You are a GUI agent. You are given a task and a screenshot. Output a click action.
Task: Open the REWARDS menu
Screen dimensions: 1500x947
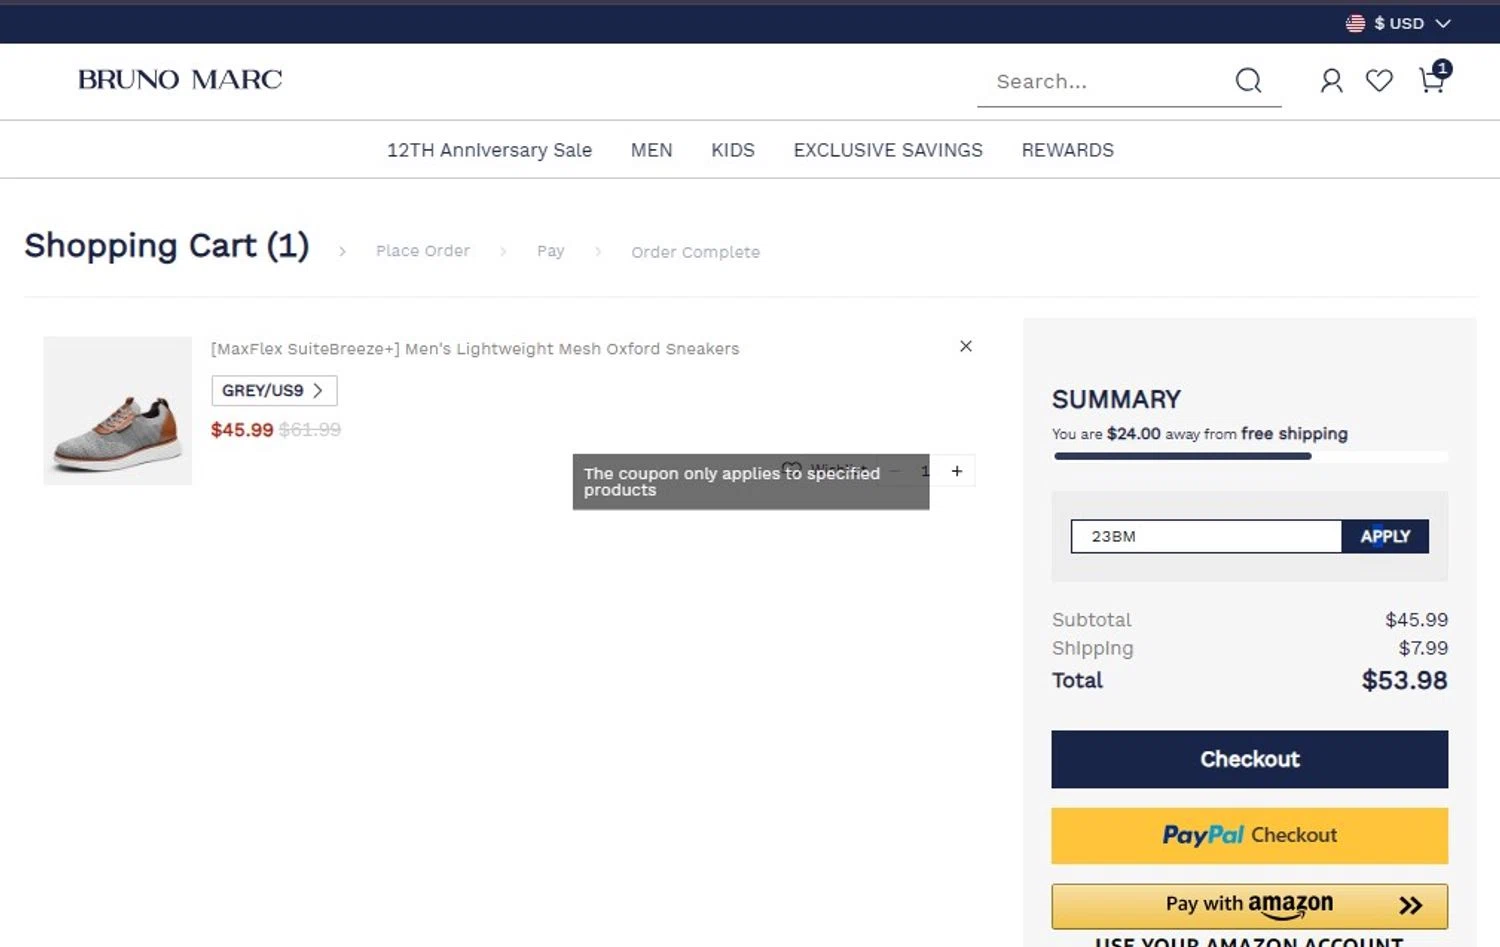(1067, 150)
